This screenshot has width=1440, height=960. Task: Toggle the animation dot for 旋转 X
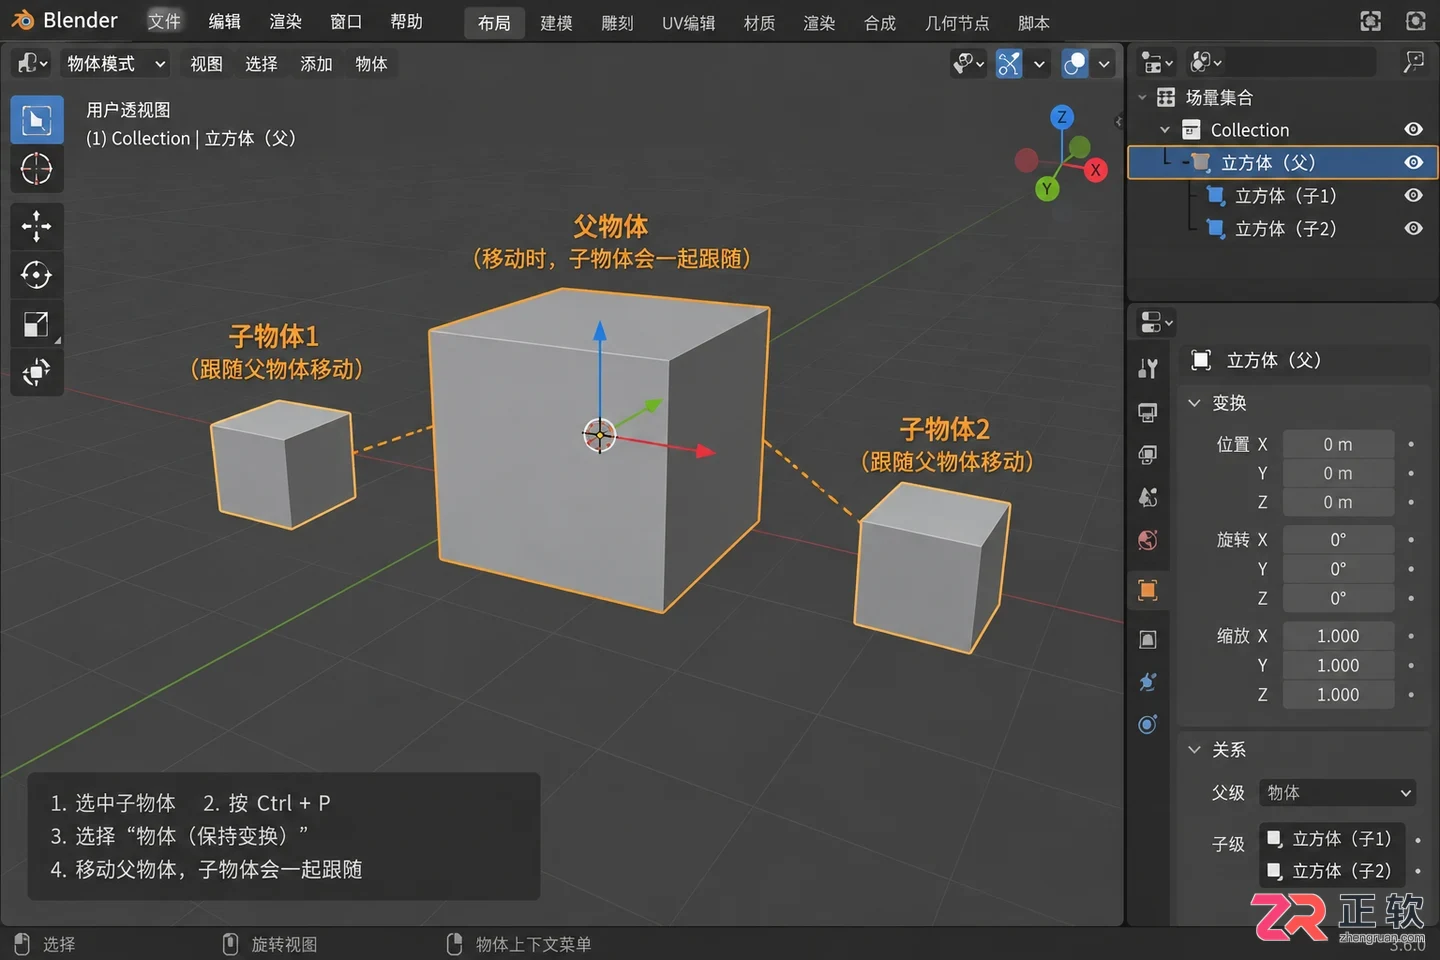tap(1411, 540)
